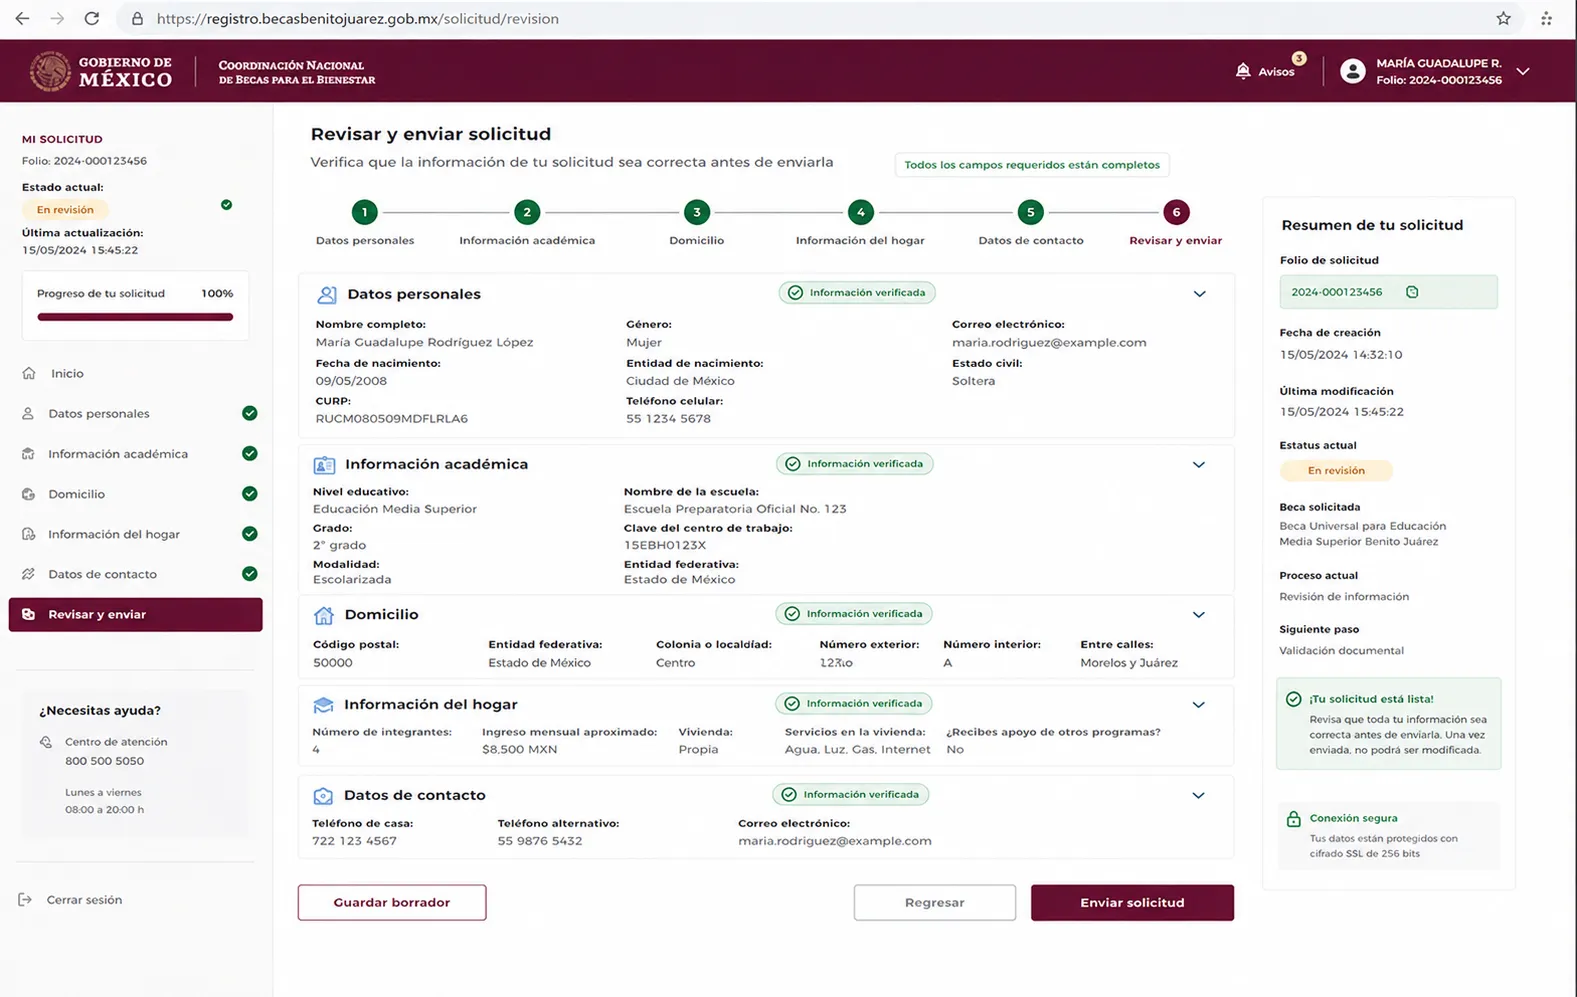Copy folio number with copy icon

pyautogui.click(x=1412, y=292)
